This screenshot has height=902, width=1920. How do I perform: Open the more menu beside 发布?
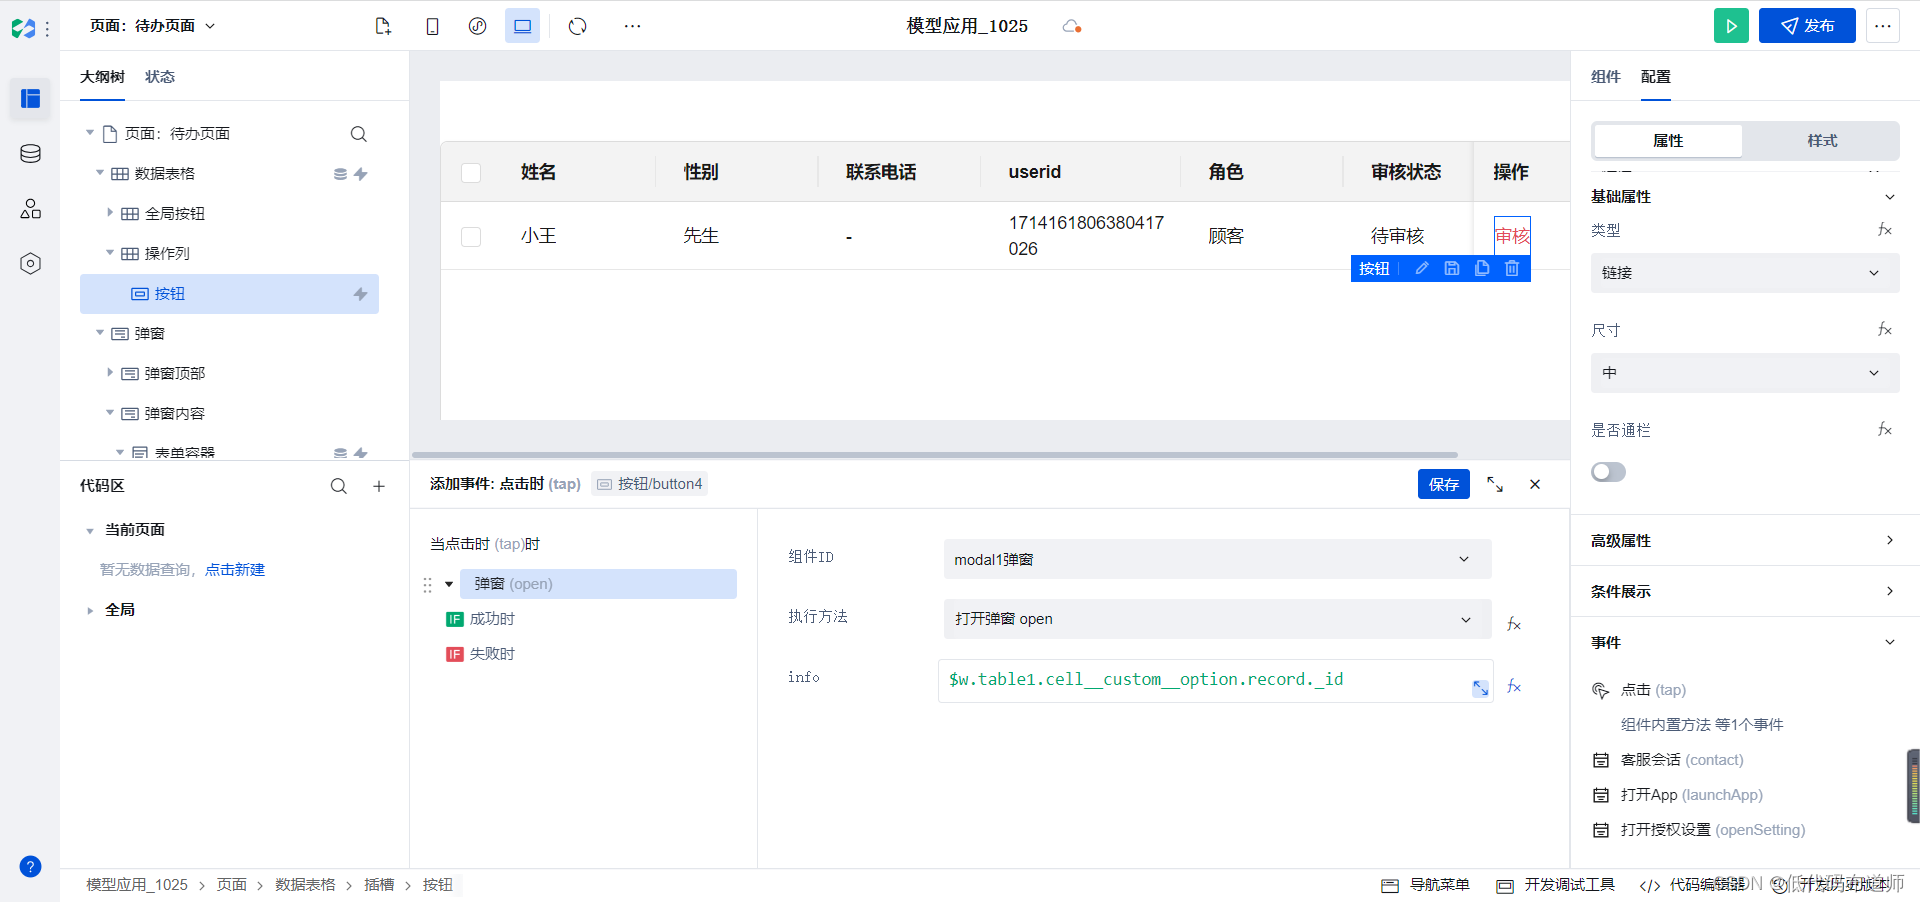[x=1883, y=26]
